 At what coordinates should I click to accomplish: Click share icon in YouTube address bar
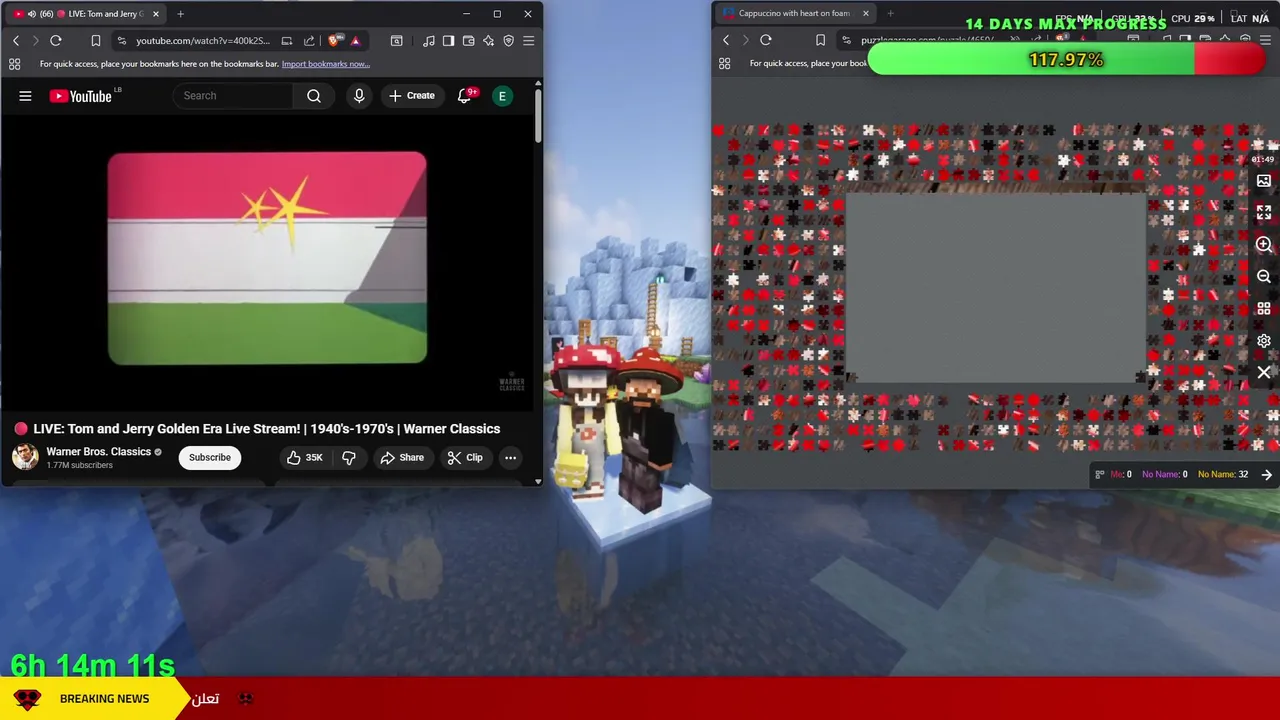click(309, 40)
